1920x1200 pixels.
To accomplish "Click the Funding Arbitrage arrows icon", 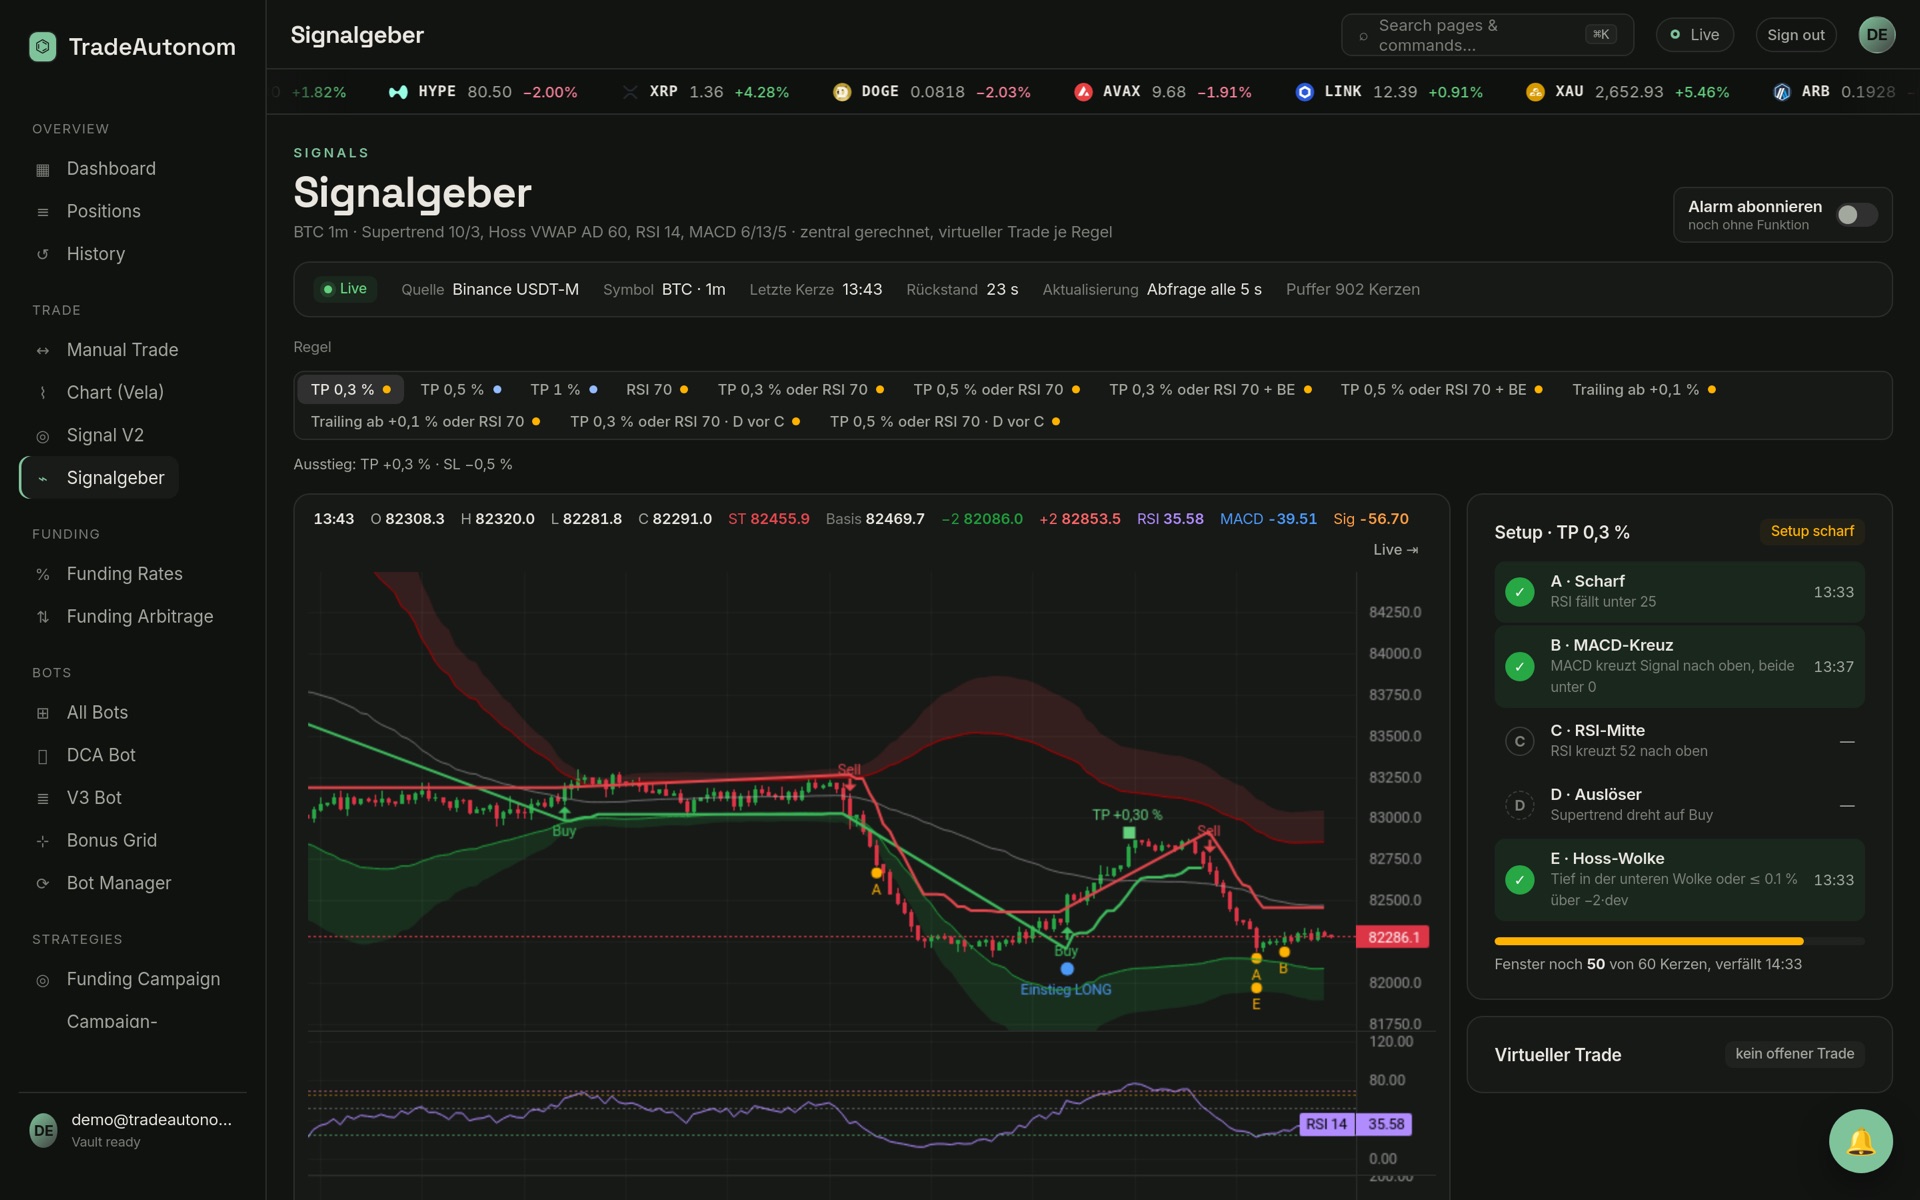I will coord(42,617).
